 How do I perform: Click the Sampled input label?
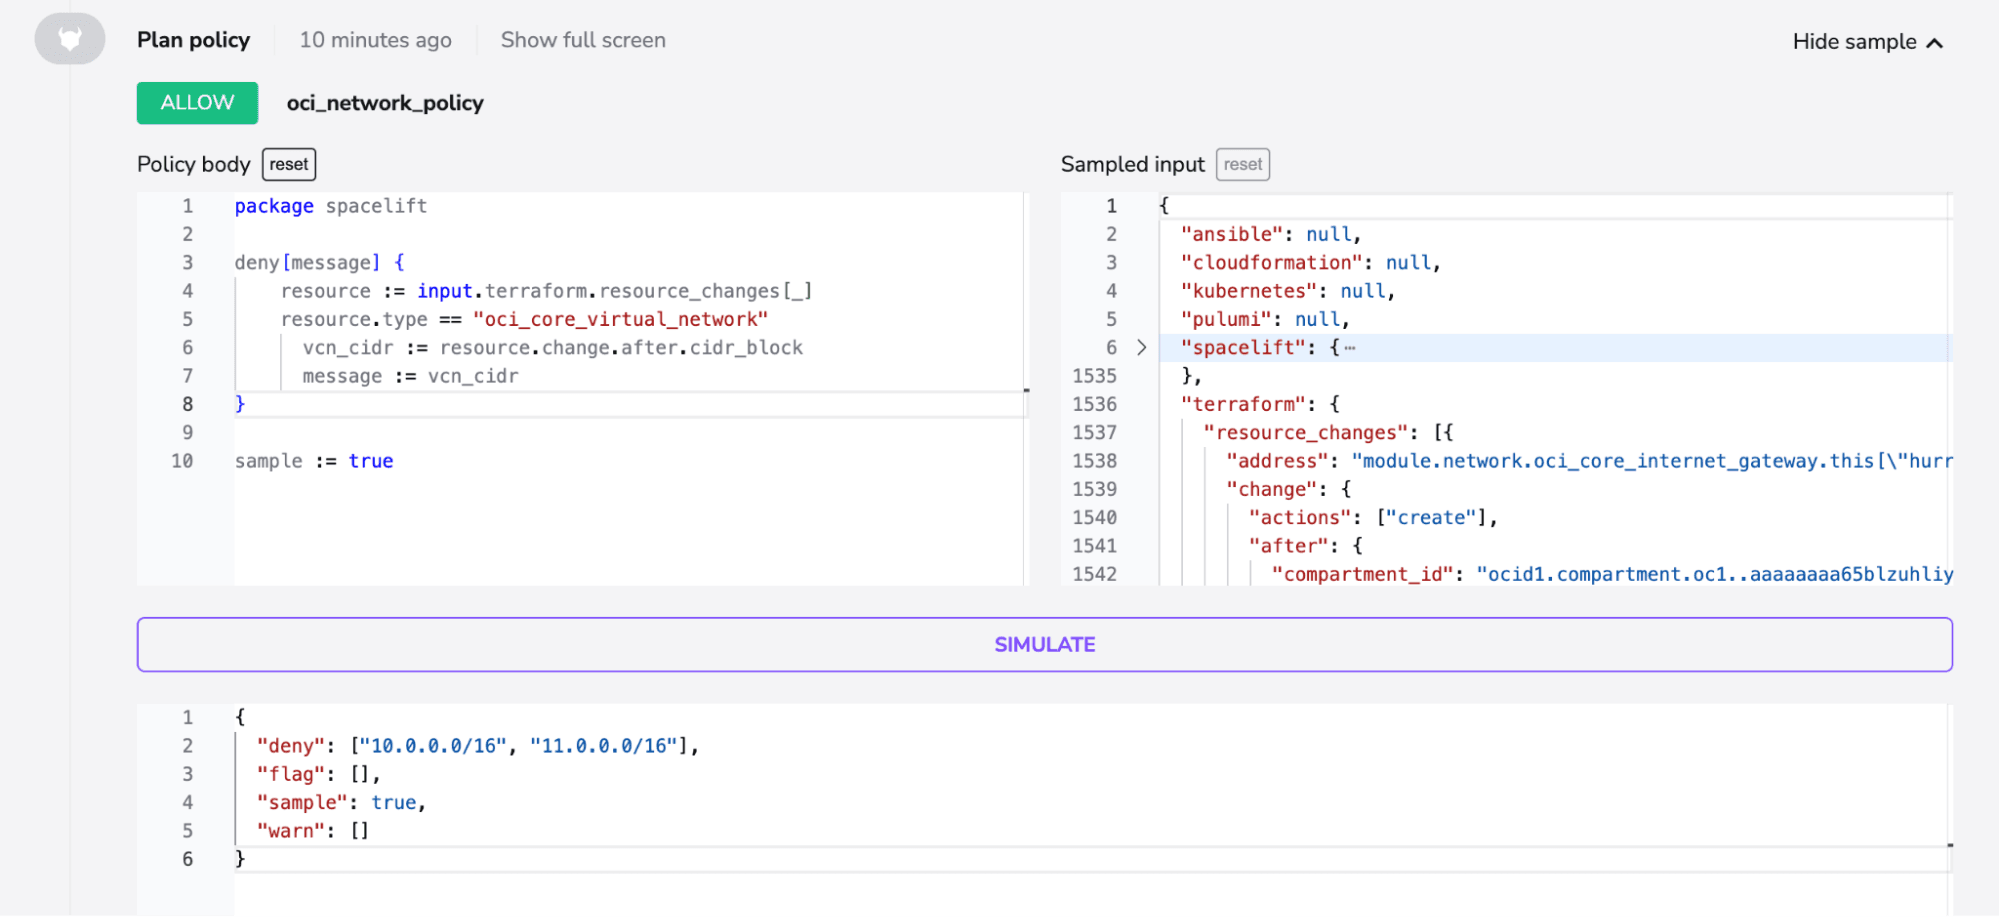click(1133, 164)
